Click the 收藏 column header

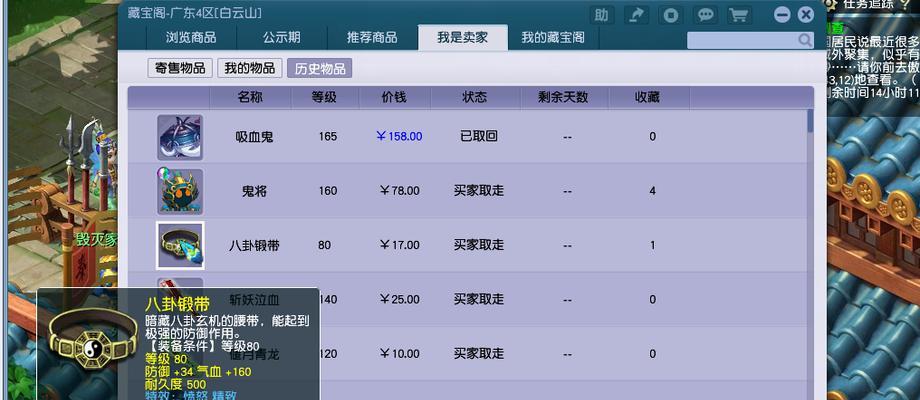pyautogui.click(x=648, y=97)
